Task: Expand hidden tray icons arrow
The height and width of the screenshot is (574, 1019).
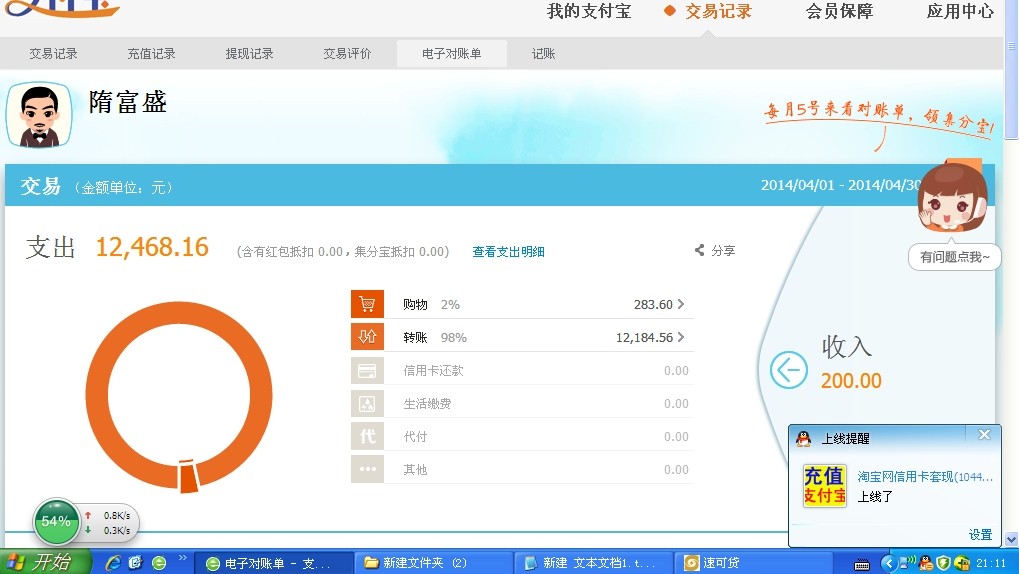Action: (x=888, y=563)
